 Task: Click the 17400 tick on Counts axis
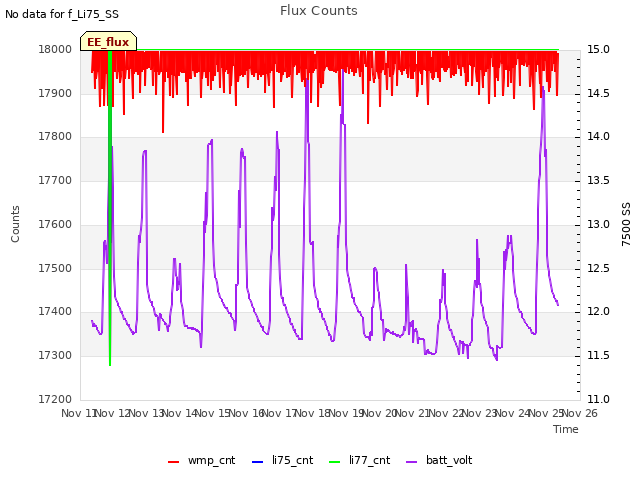(x=55, y=312)
